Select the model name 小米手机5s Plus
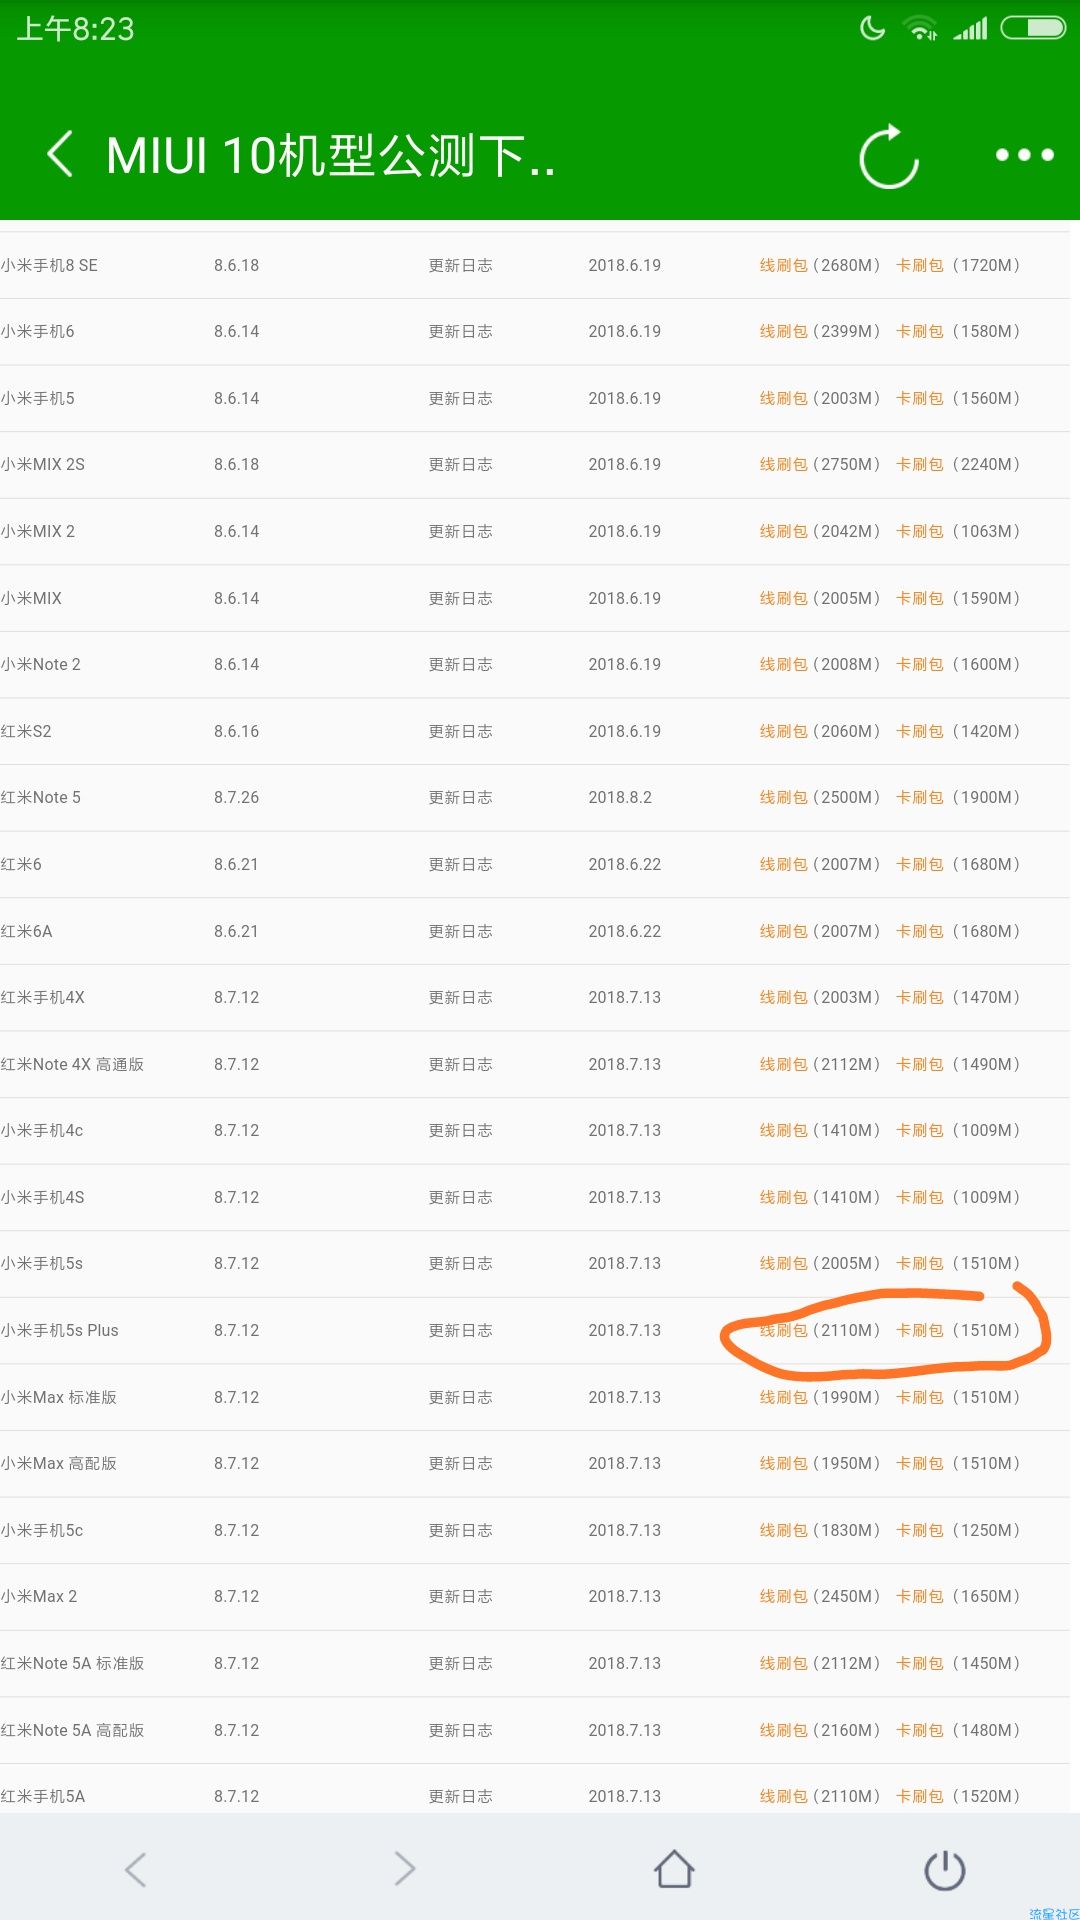 pos(59,1330)
